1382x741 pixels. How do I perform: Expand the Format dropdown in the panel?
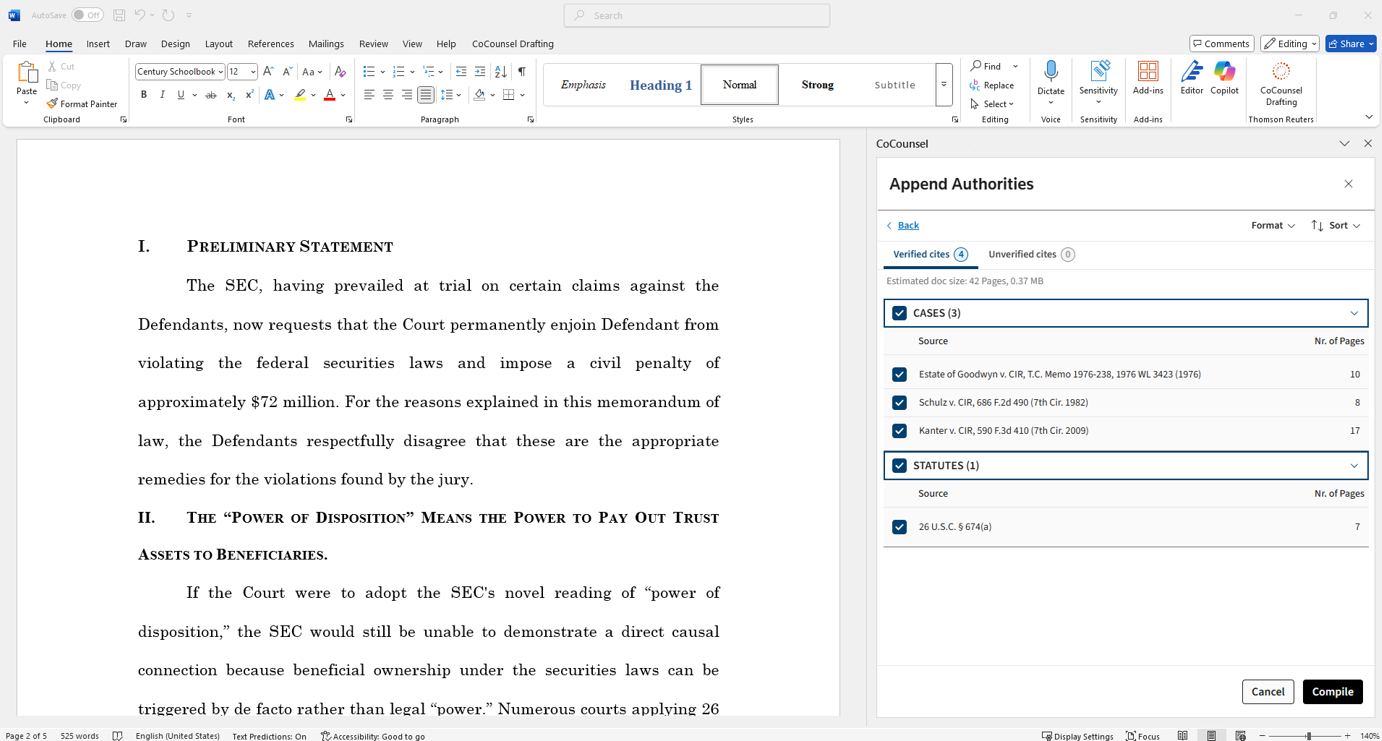[x=1272, y=226]
